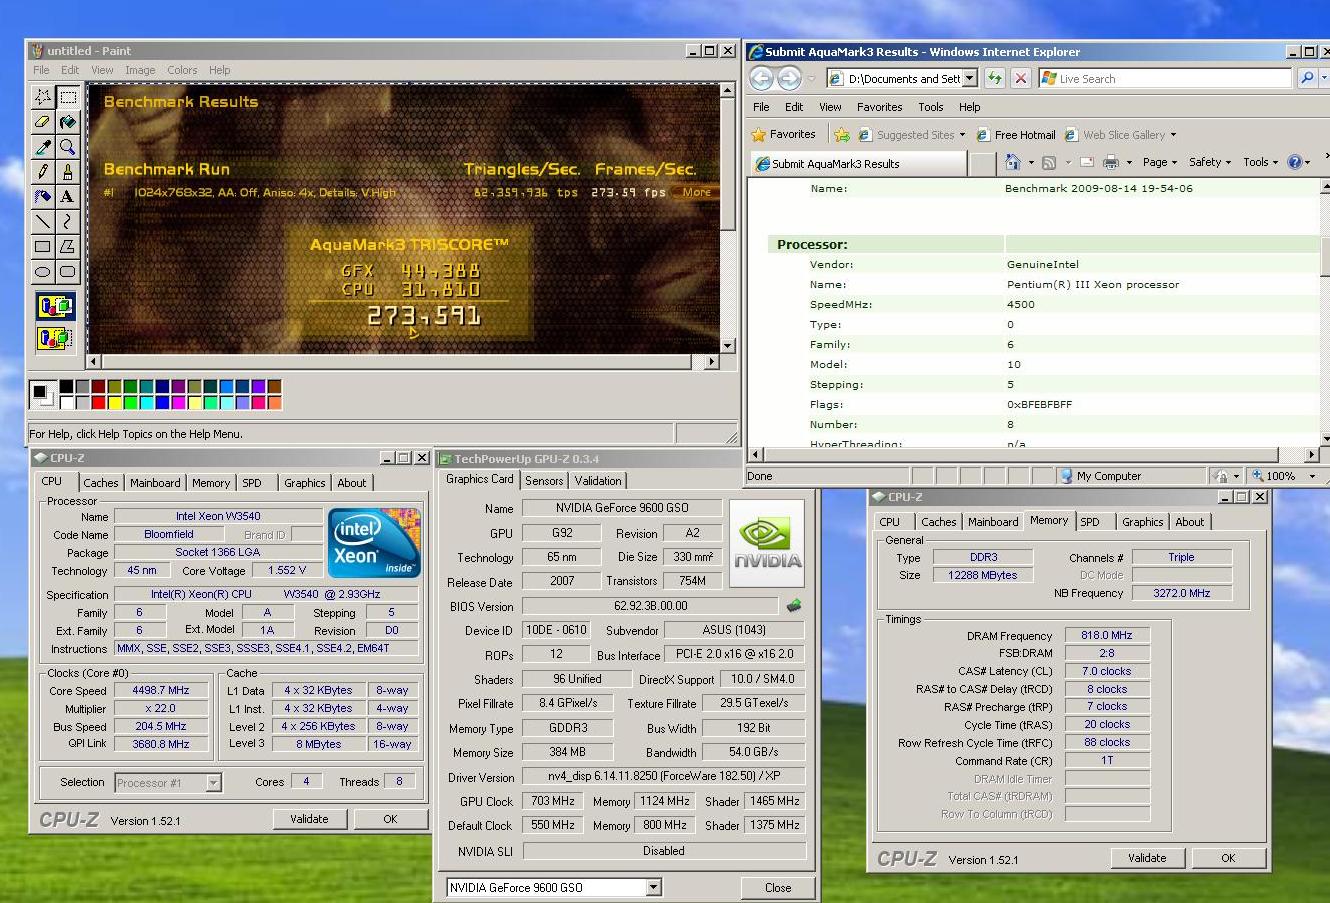Click the Live Search magnifier button
The image size is (1330, 903).
pos(1306,78)
